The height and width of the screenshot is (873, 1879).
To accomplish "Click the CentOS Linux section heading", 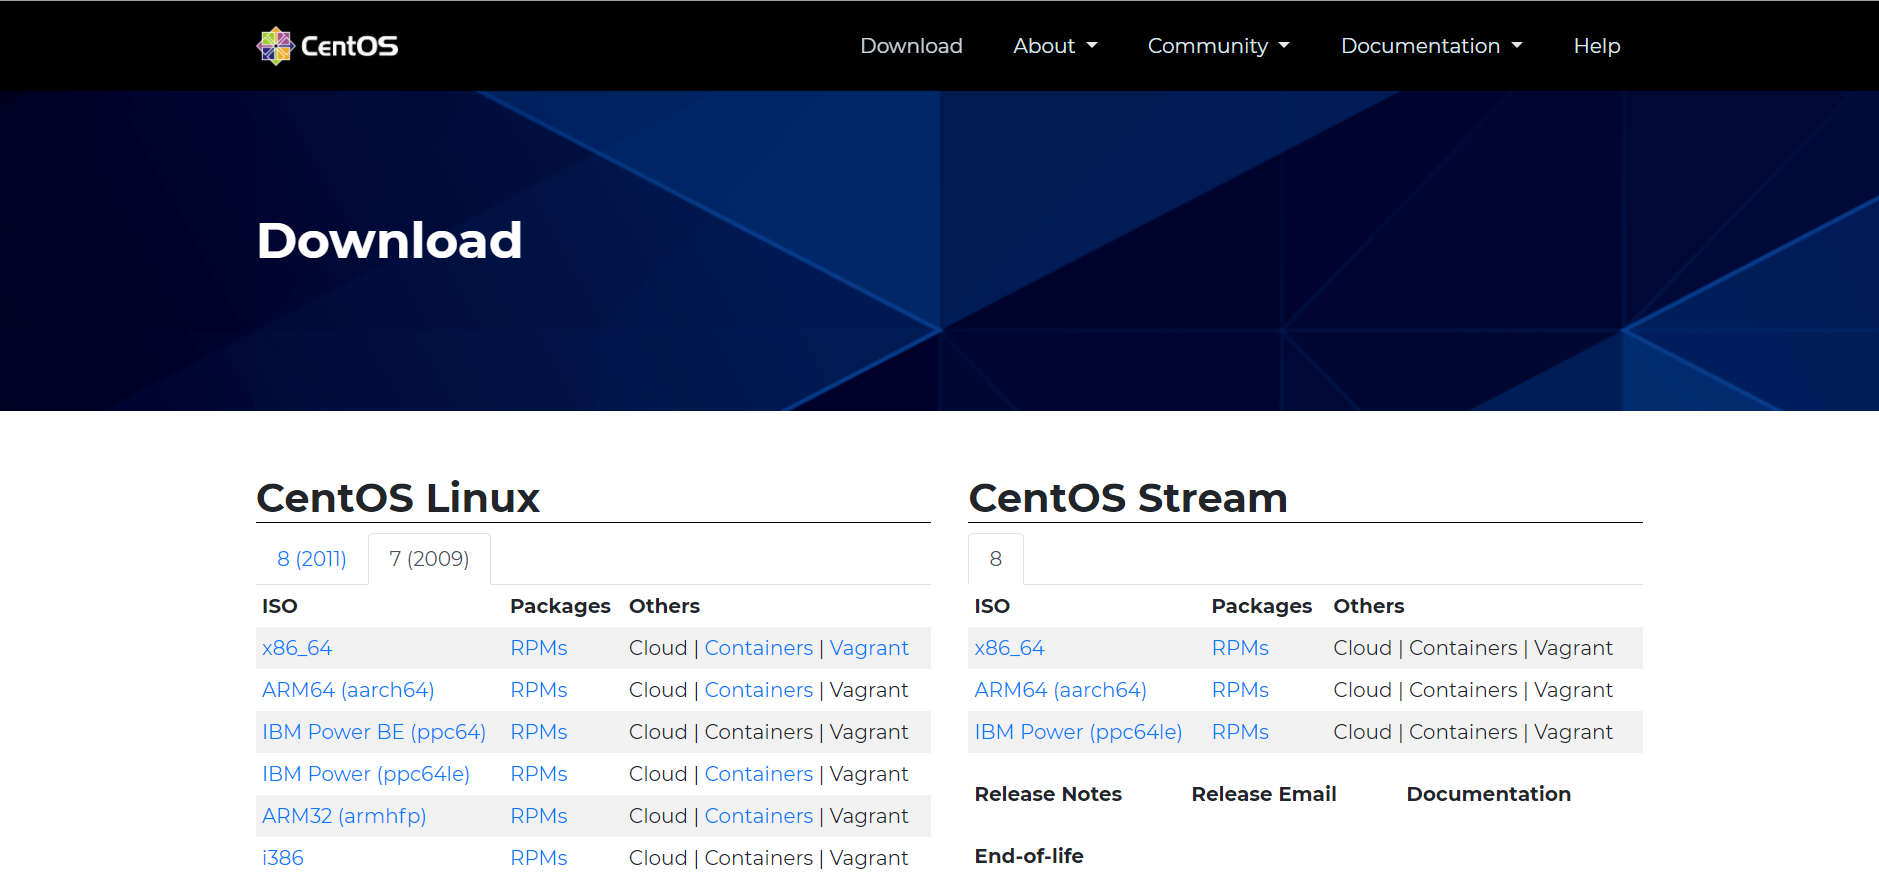I will (398, 498).
